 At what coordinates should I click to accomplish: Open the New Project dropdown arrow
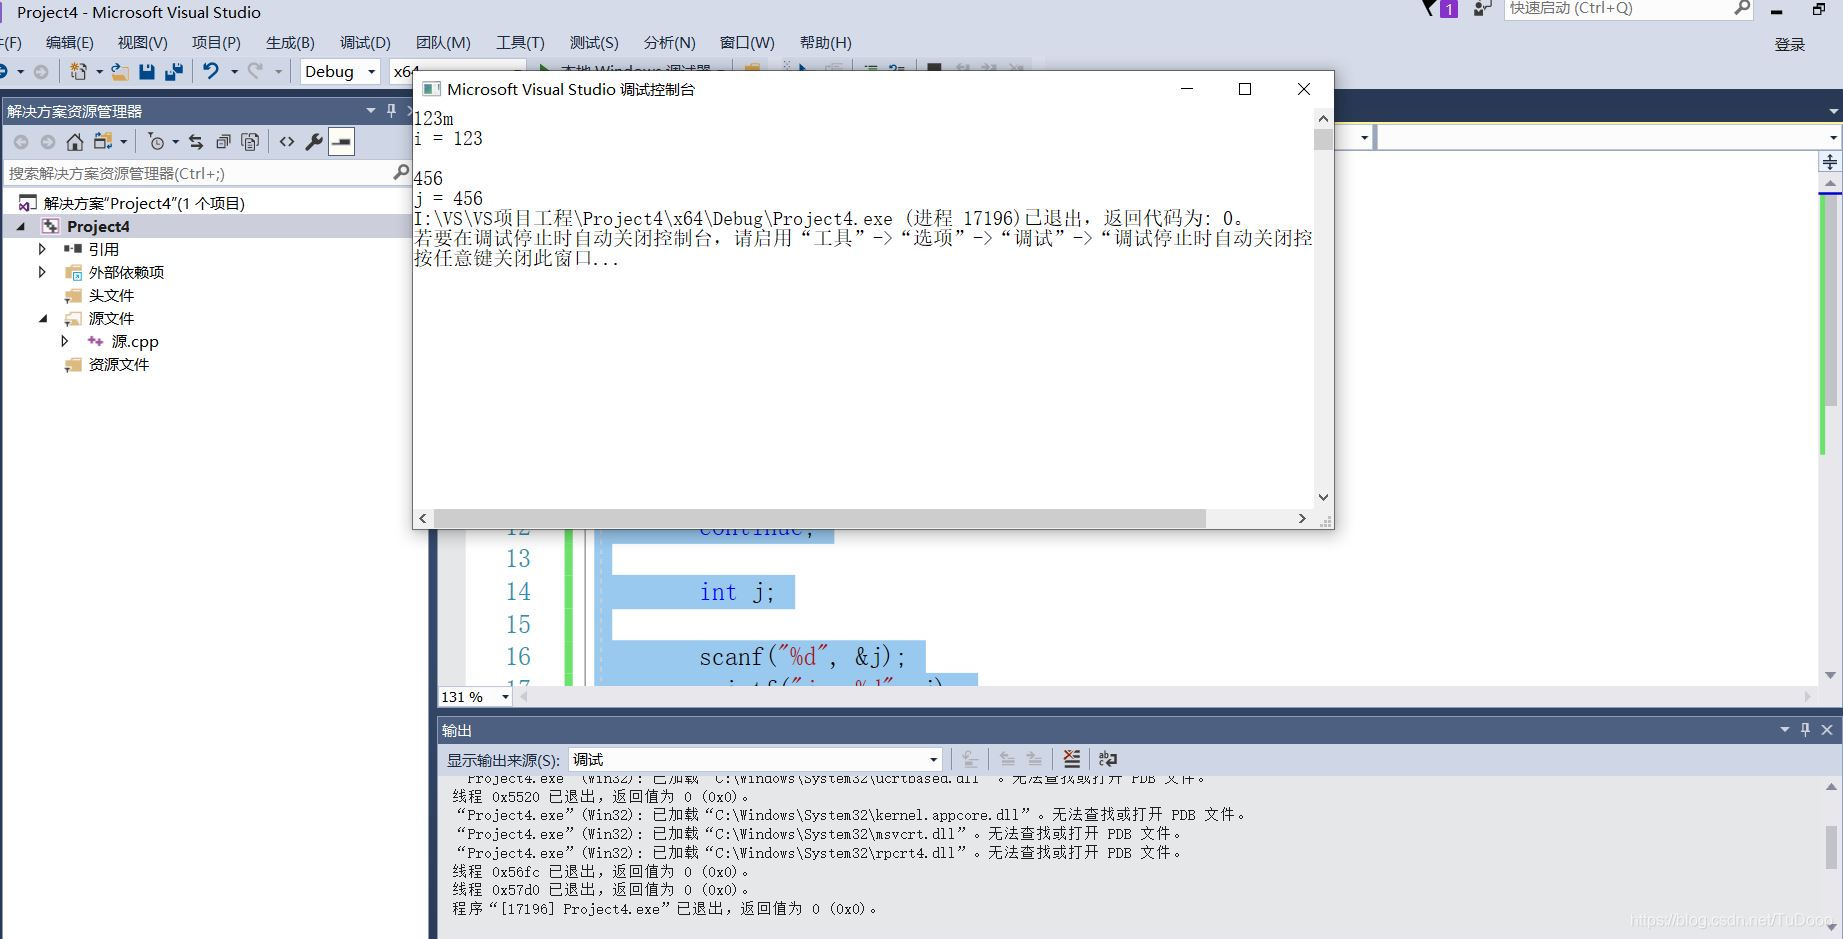pos(99,71)
